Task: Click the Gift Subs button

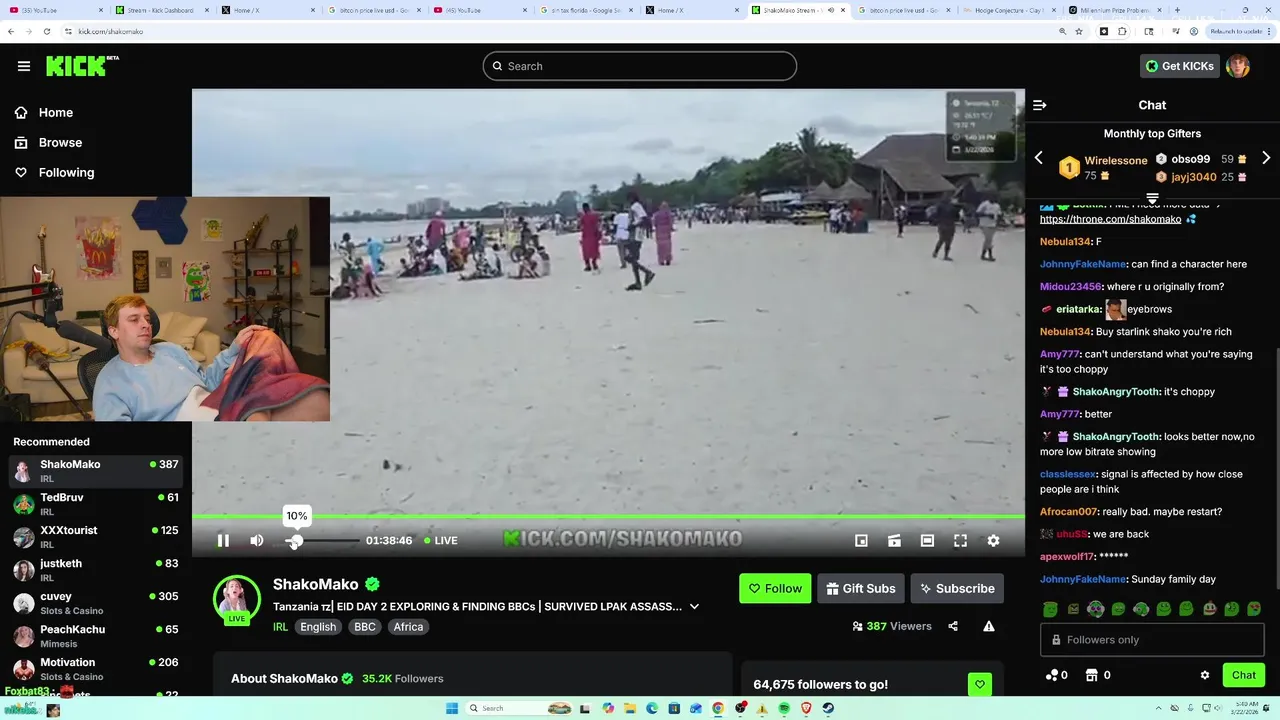Action: tap(860, 588)
